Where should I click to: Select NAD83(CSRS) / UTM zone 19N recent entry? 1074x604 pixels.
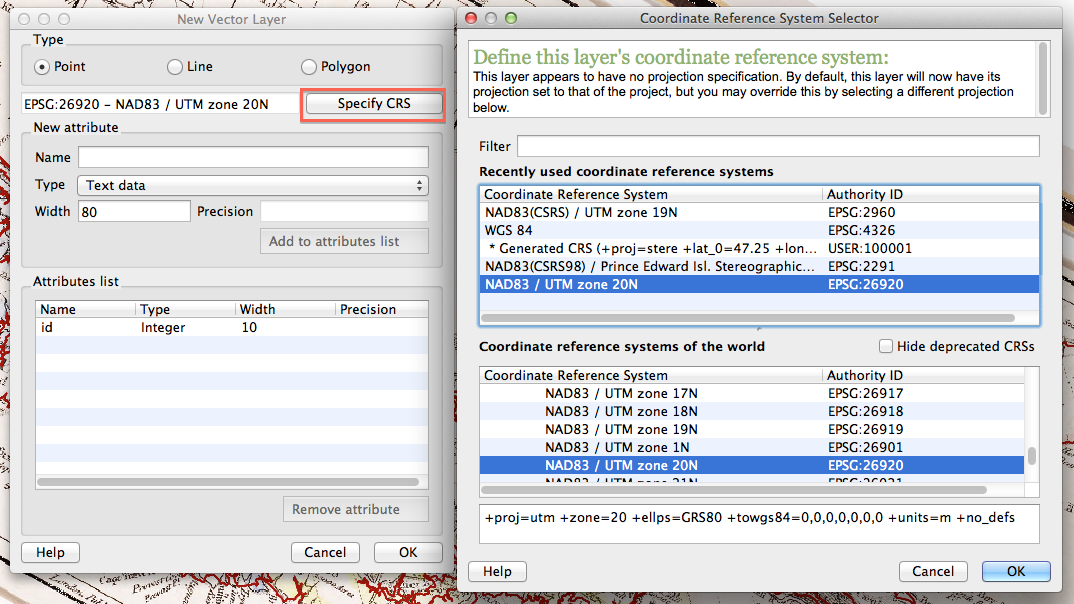650,212
